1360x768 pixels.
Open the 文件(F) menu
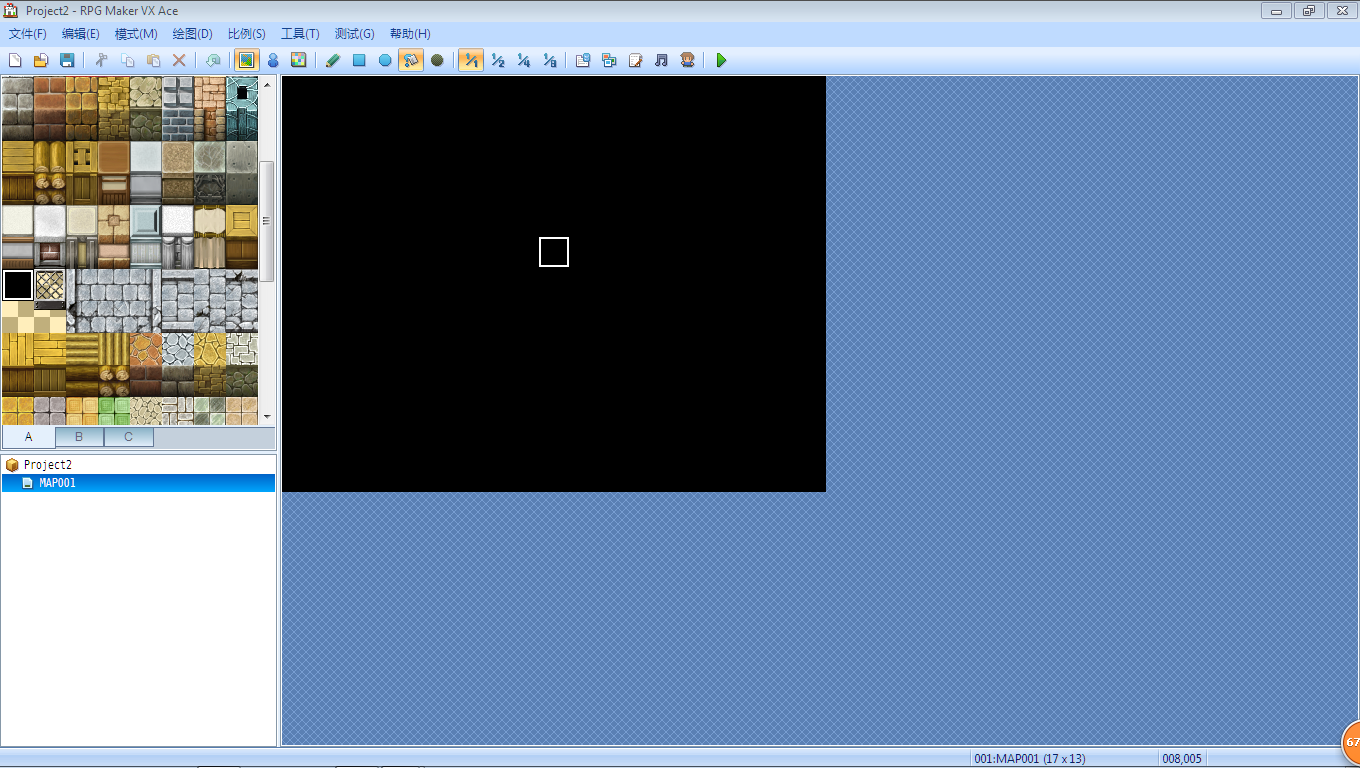27,34
